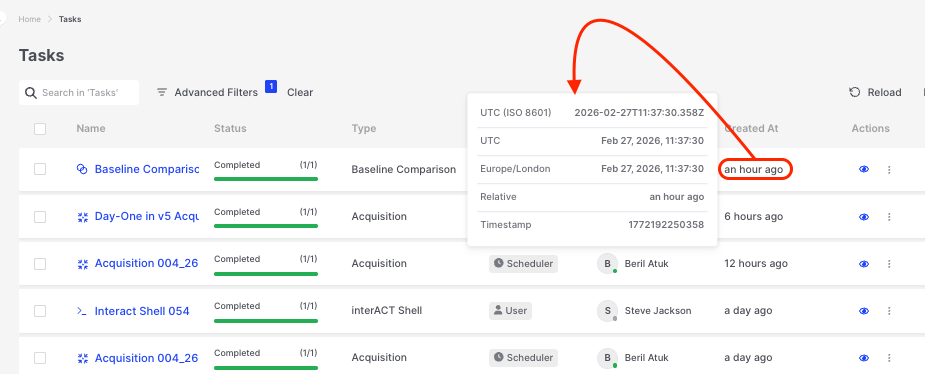Click Steve Jackson's avatar circle
Viewport: 925px width, 374px height.
pos(608,311)
